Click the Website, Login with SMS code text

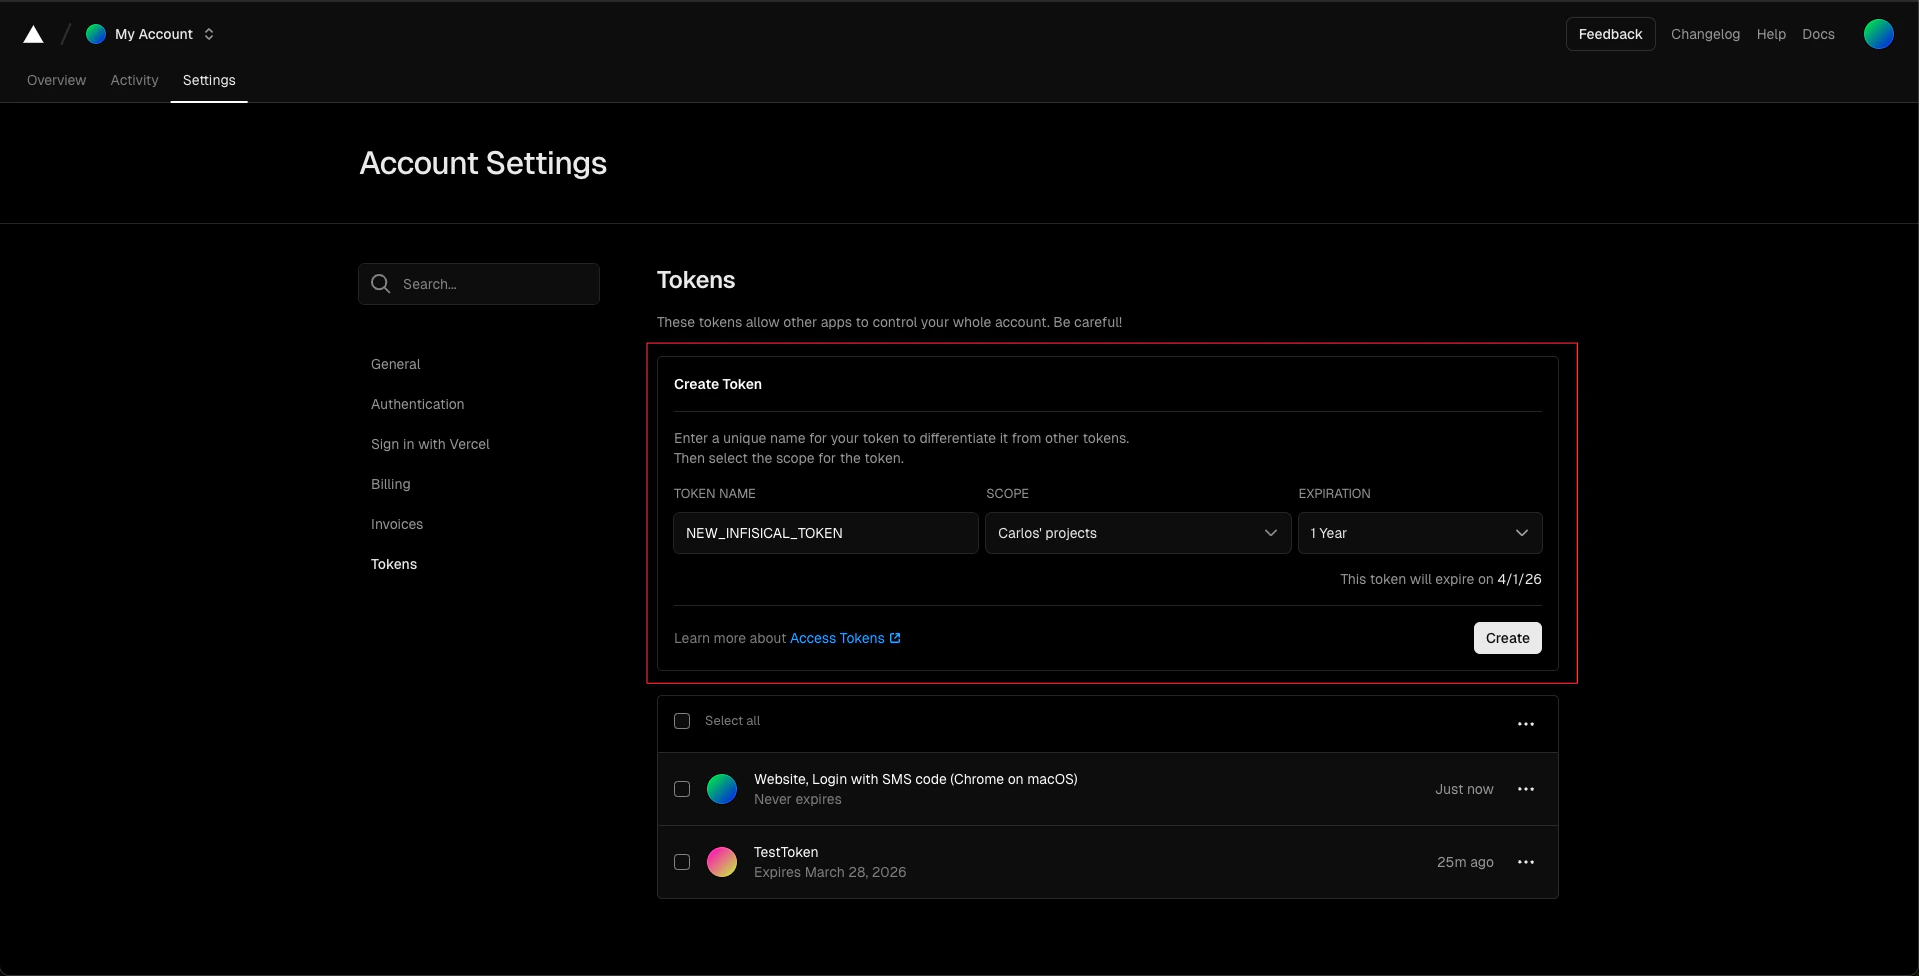click(x=915, y=779)
